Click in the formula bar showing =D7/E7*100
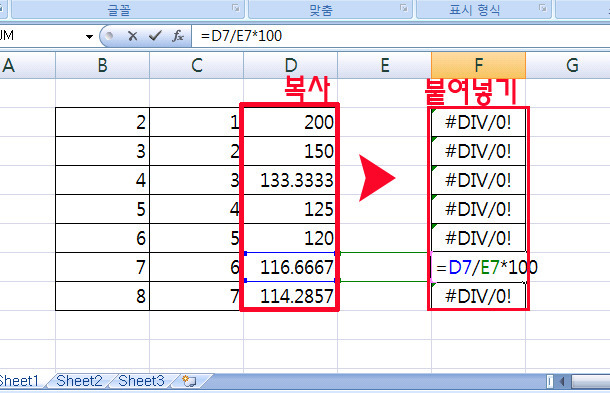 [401, 36]
